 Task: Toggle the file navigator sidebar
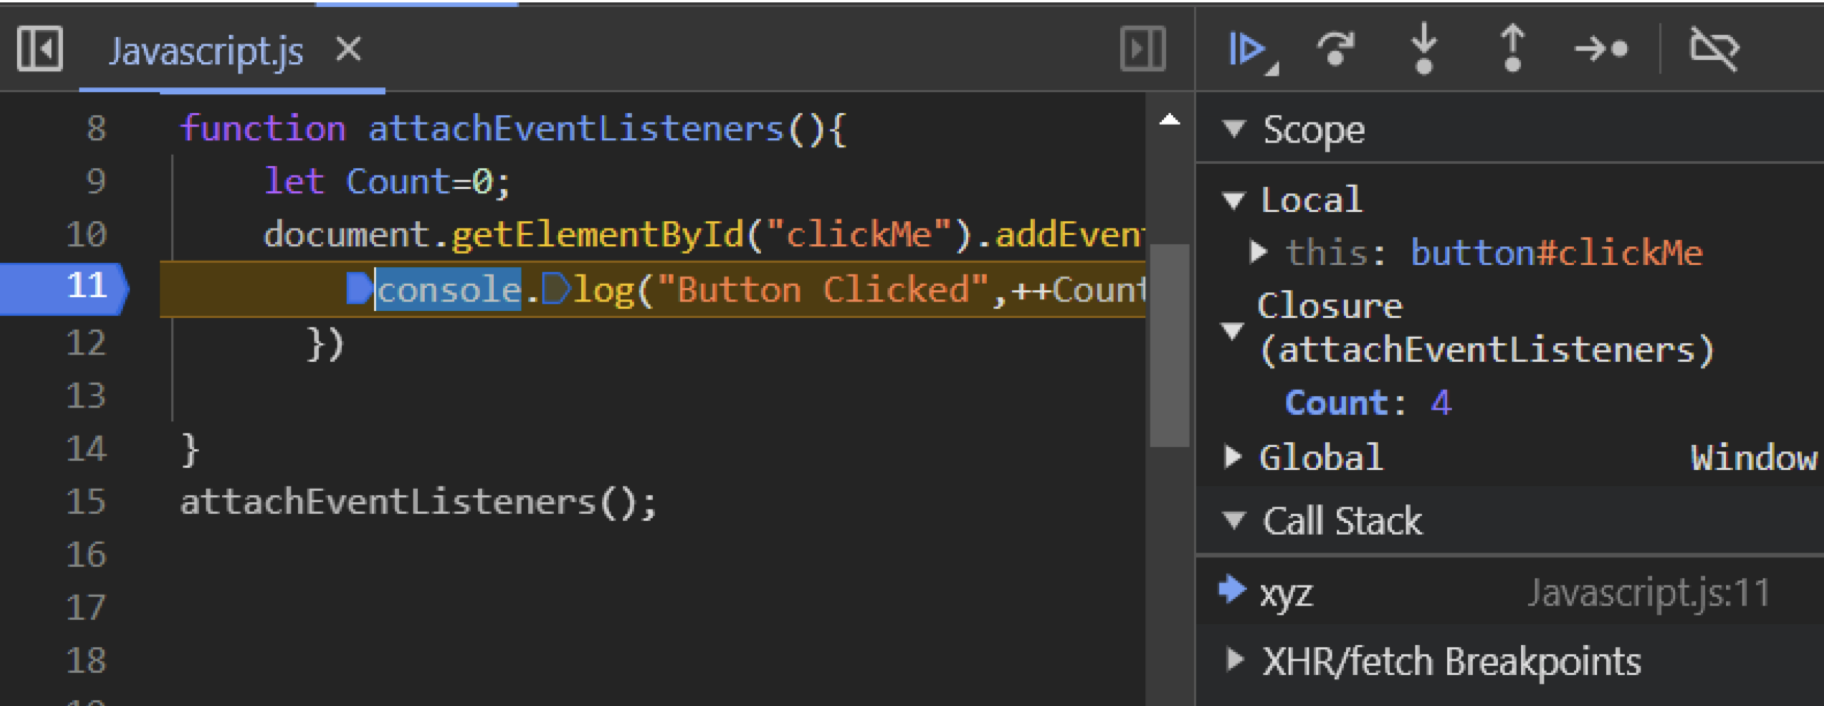pyautogui.click(x=40, y=49)
